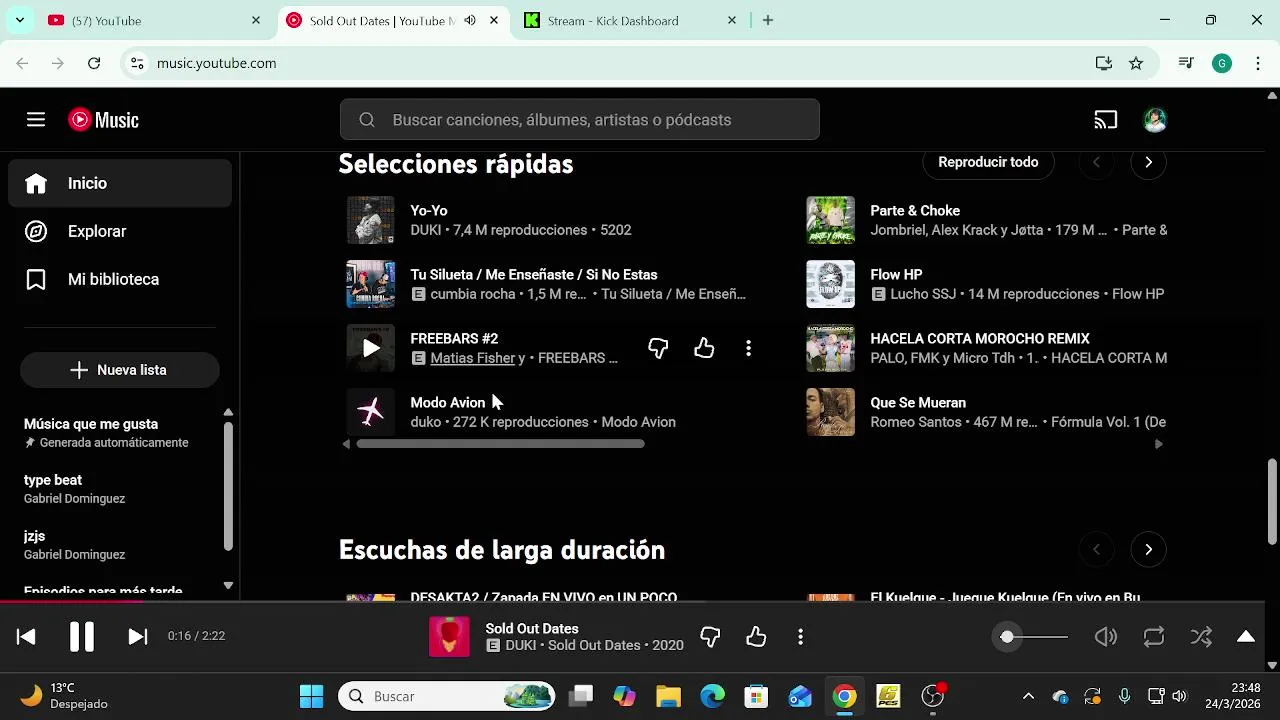Screen dimensions: 1280x720
Task: Create a new playlist with Nueva lista
Action: (x=119, y=370)
